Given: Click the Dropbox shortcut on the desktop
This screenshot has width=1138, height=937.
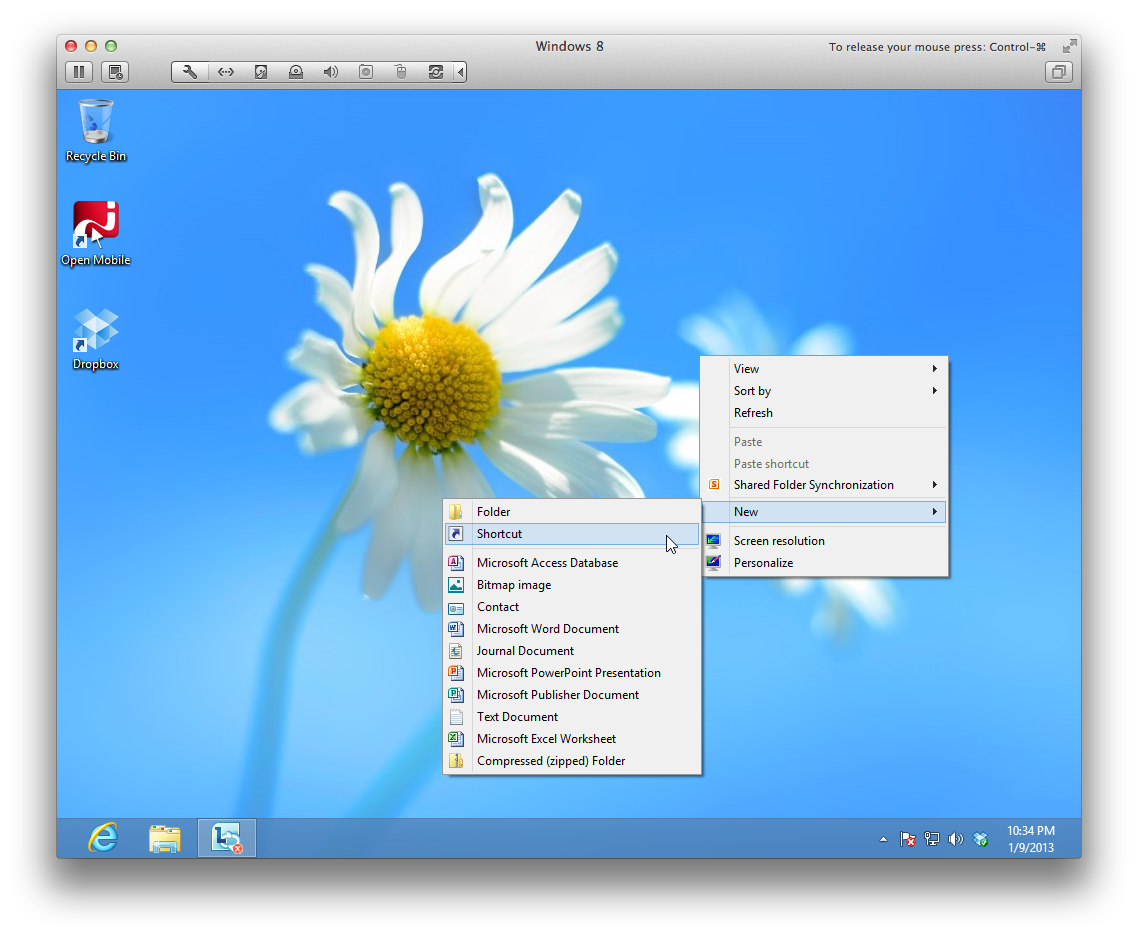Looking at the screenshot, I should pos(96,339).
